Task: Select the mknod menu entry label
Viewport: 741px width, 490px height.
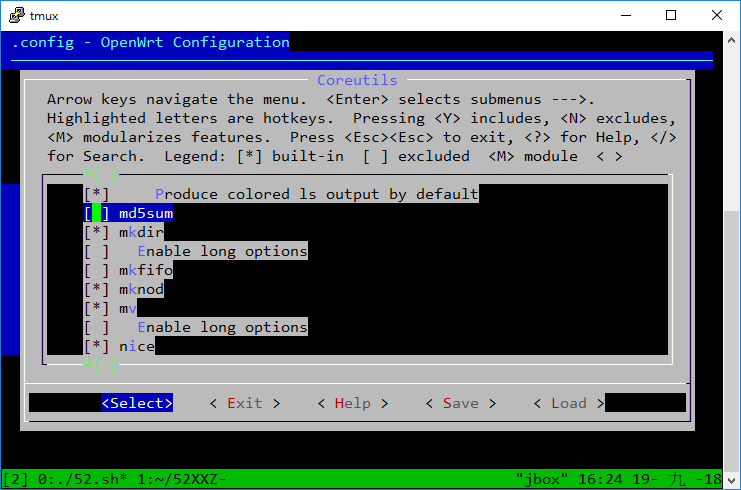Action: pyautogui.click(x=141, y=289)
